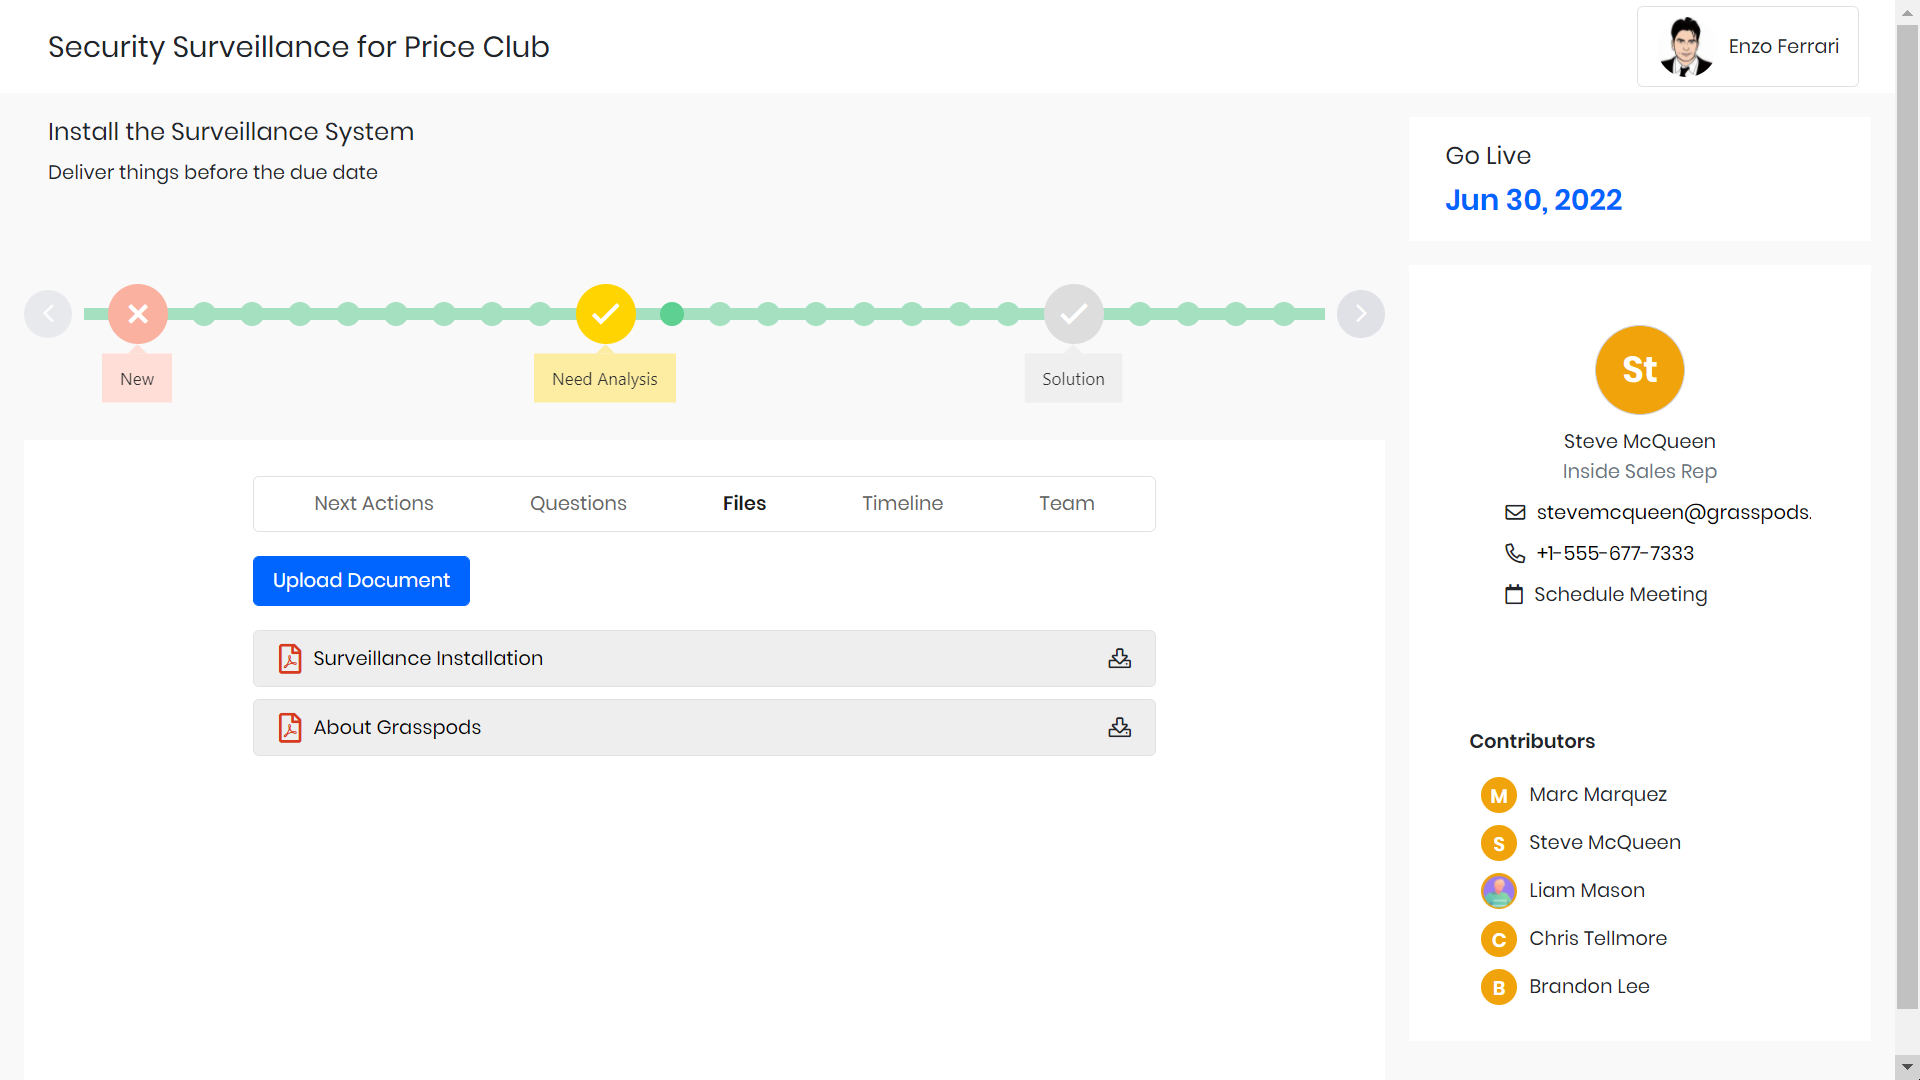The height and width of the screenshot is (1080, 1920).
Task: Download the Surveillance Installation file
Action: 1119,658
